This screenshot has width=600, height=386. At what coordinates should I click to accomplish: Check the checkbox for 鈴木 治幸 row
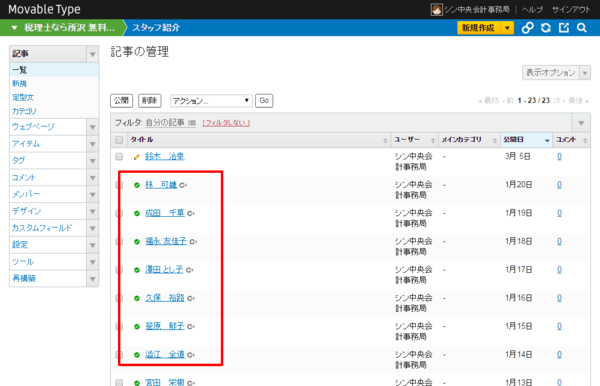(x=119, y=156)
